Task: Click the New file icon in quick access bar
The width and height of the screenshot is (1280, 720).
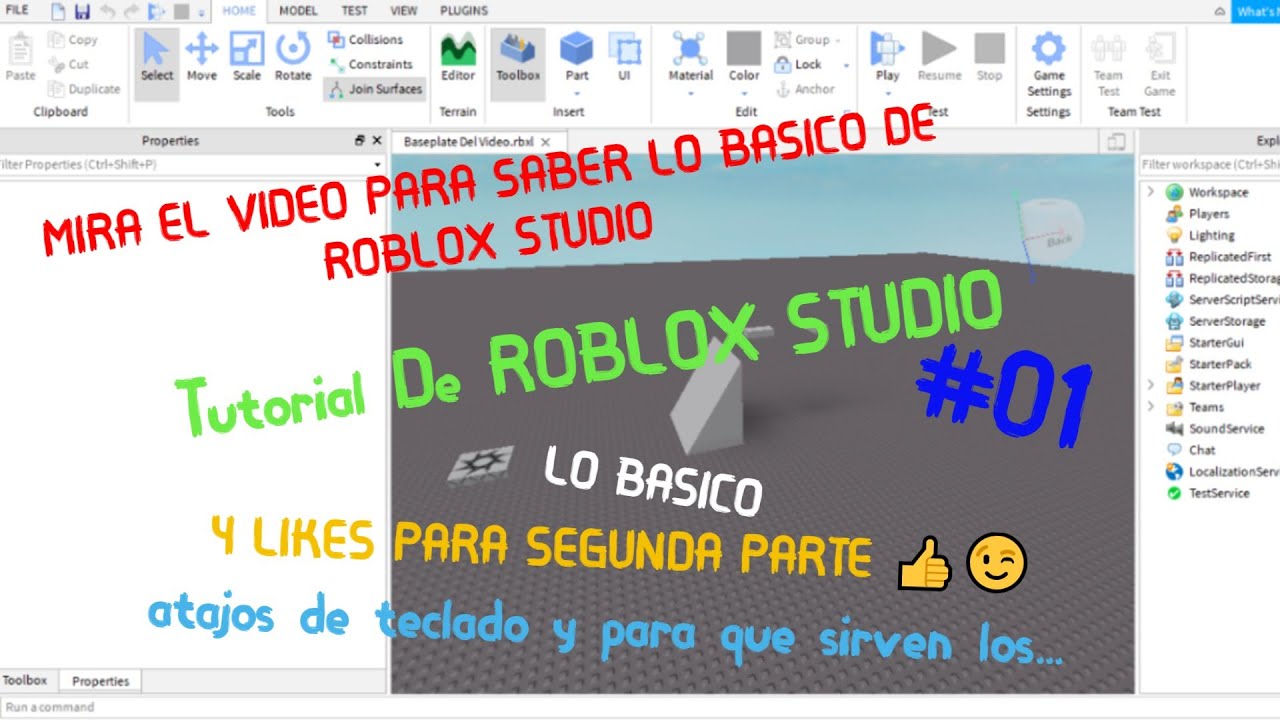Action: click(x=59, y=12)
